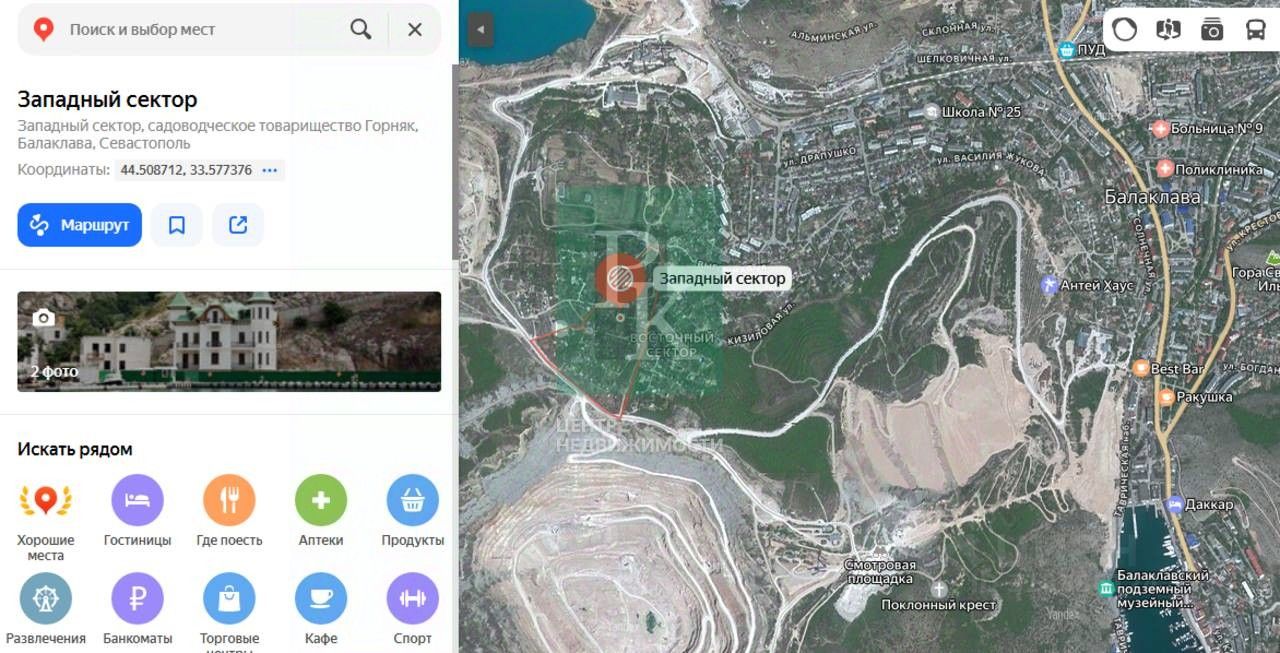Toggle the street panoramas layer icon
The width and height of the screenshot is (1280, 653).
pyautogui.click(x=1168, y=29)
